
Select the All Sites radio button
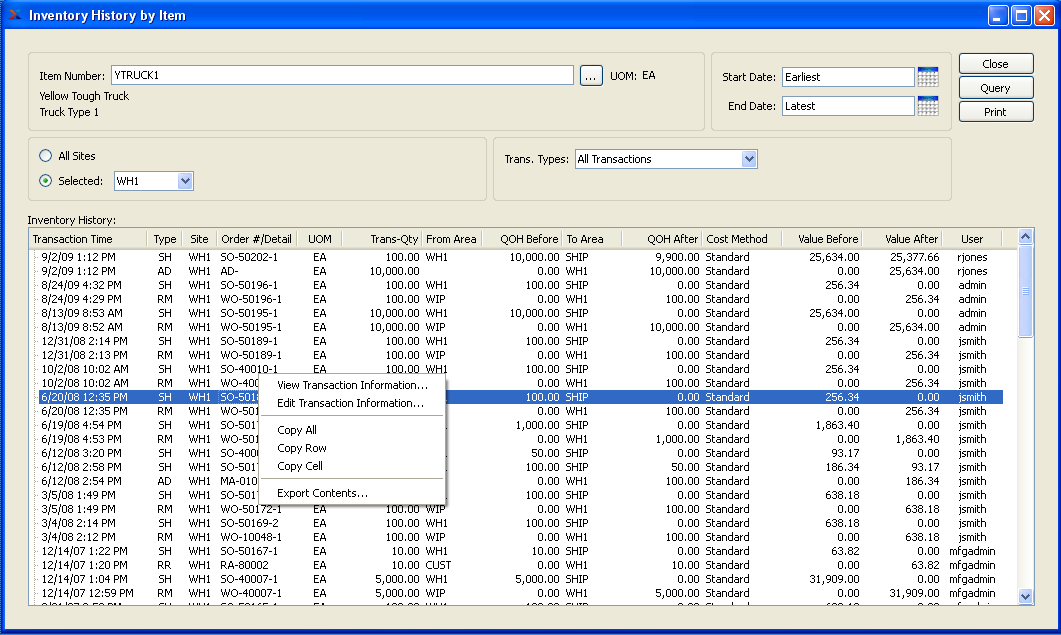click(x=45, y=156)
